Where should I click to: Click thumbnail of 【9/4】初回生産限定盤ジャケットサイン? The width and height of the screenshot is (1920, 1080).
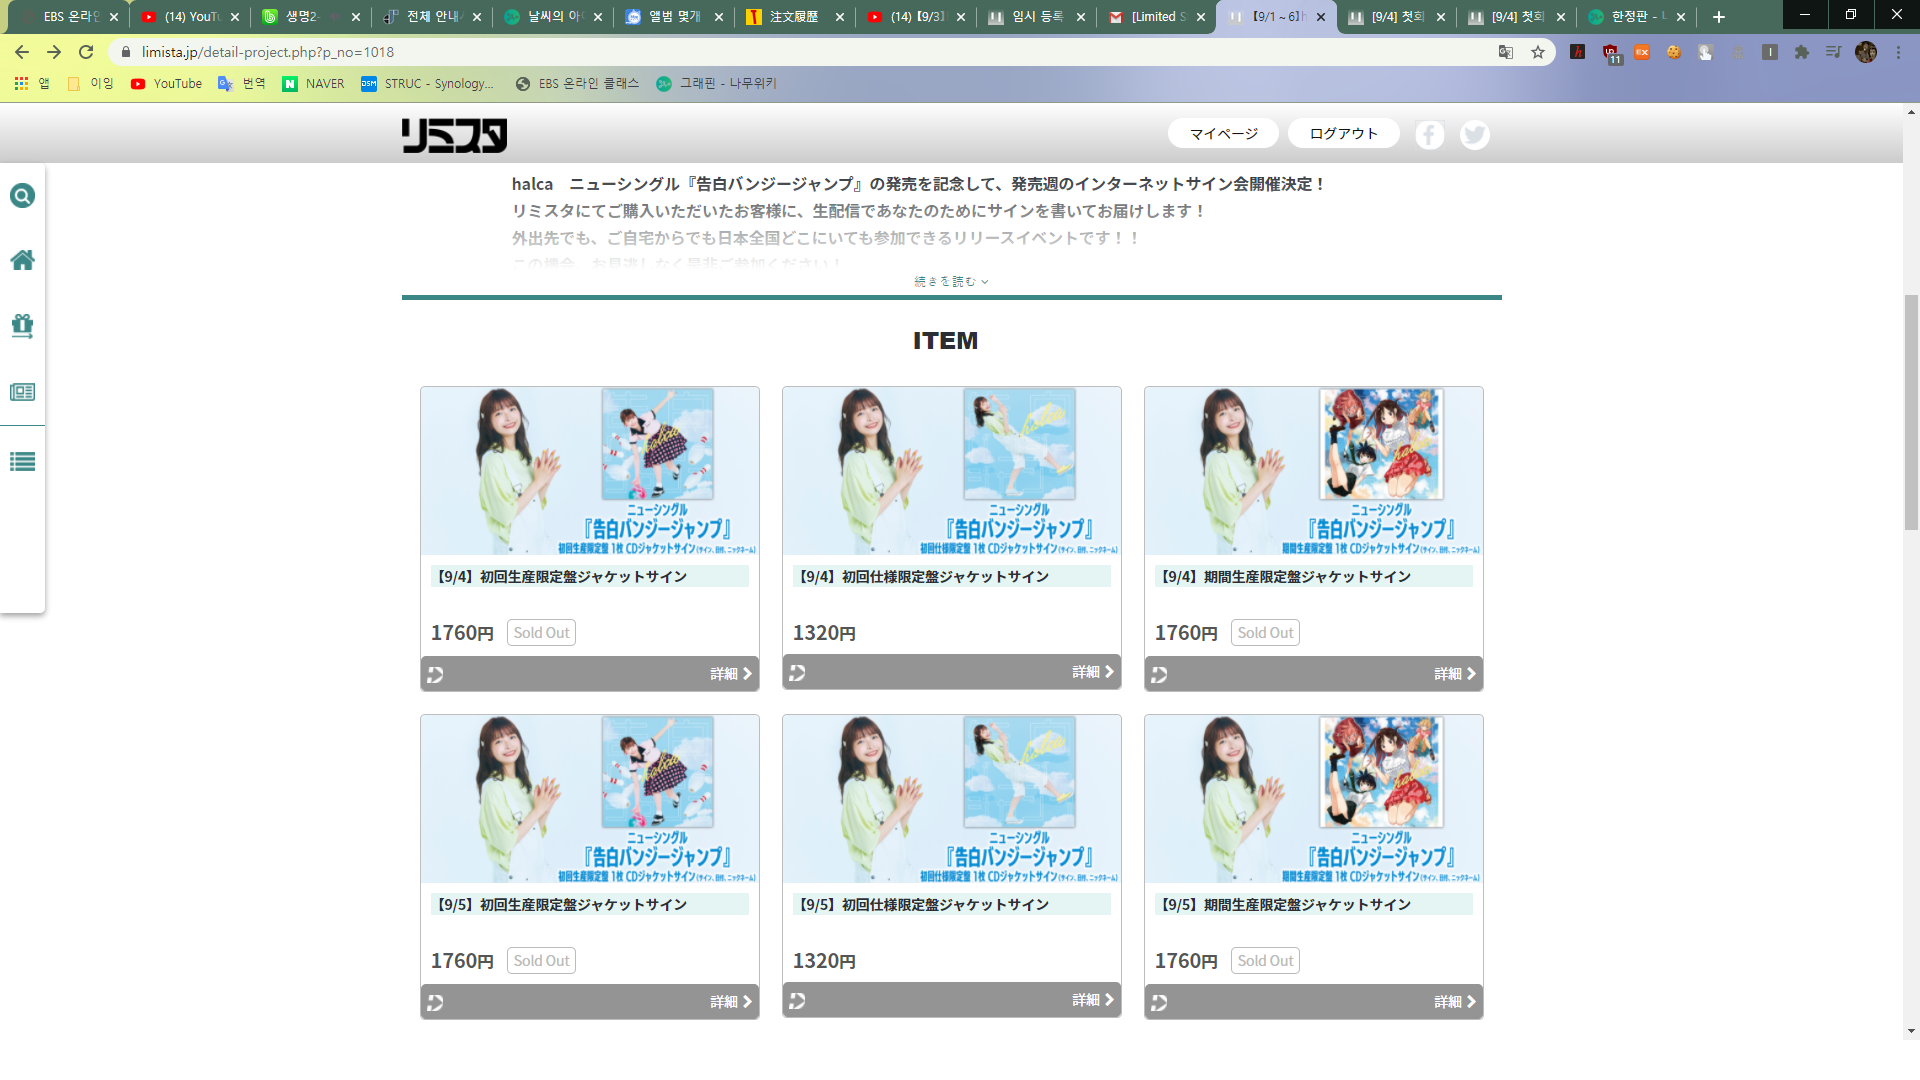tap(590, 471)
